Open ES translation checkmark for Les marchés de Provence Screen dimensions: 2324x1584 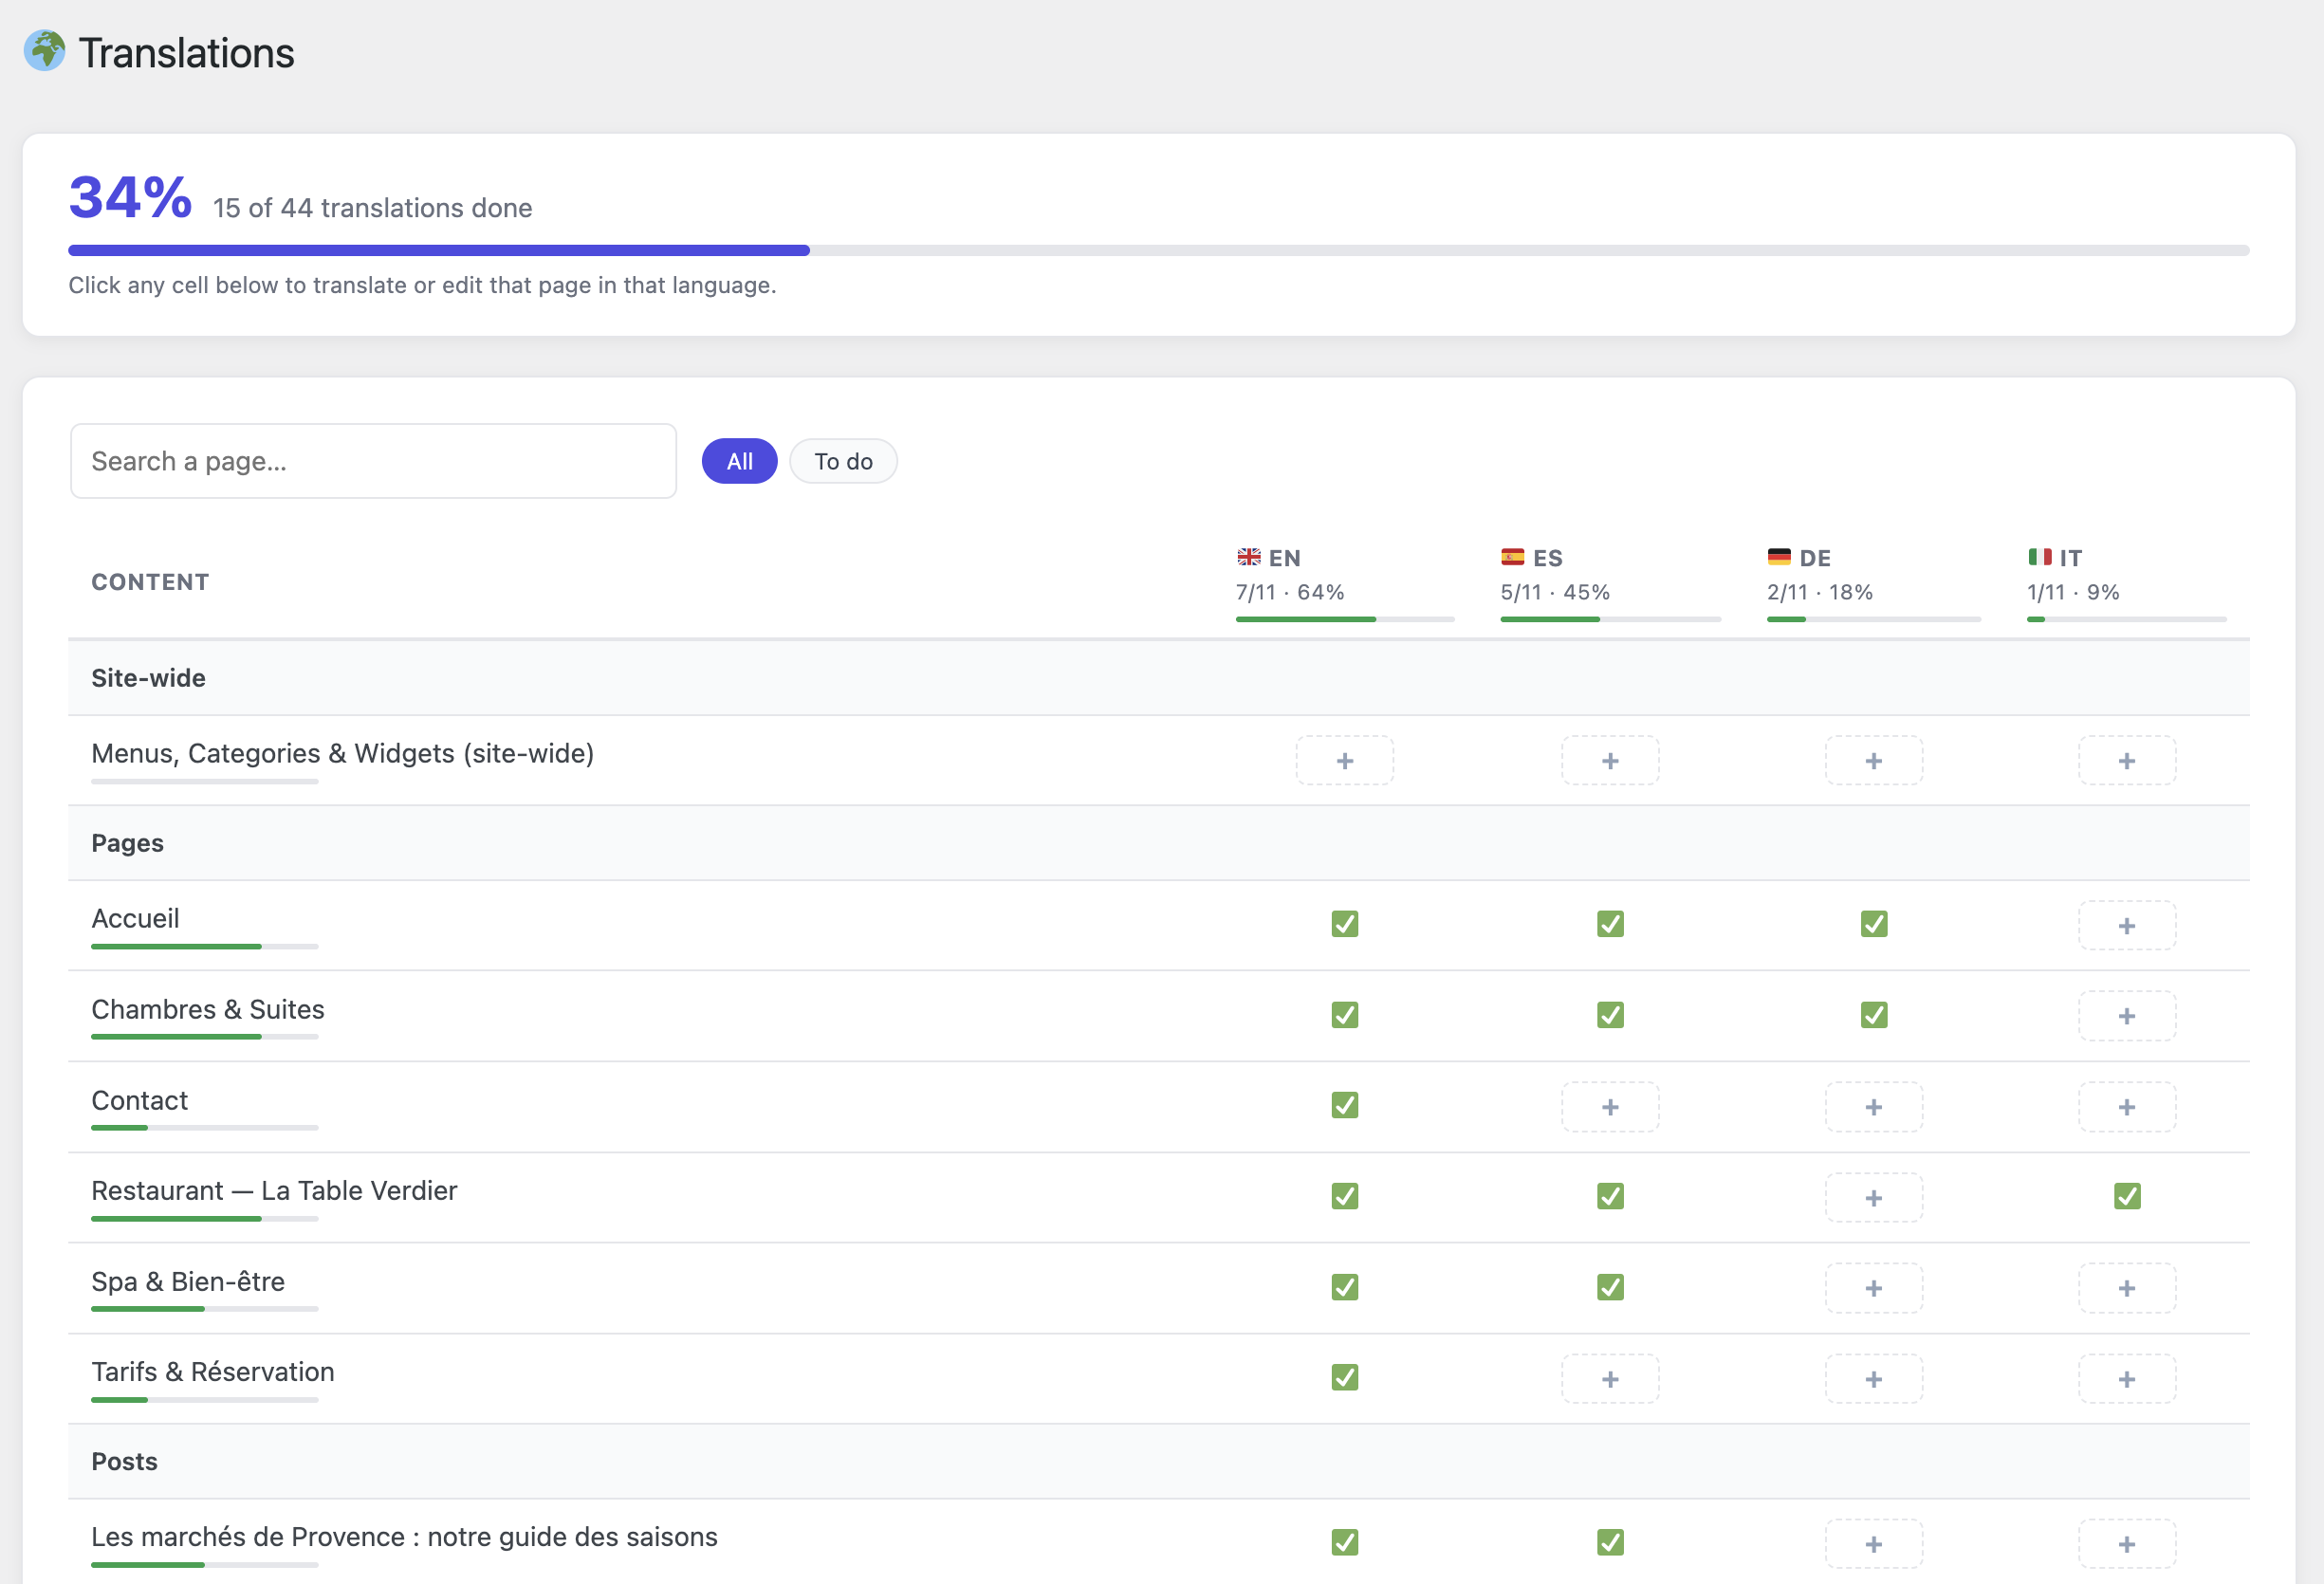pos(1610,1542)
